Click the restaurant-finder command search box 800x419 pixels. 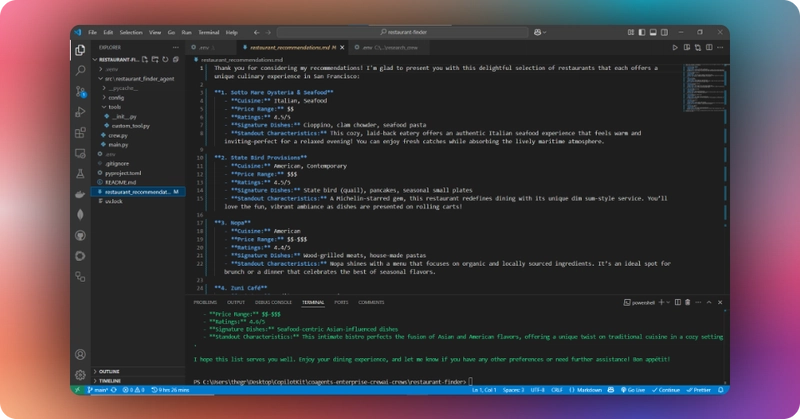(403, 32)
